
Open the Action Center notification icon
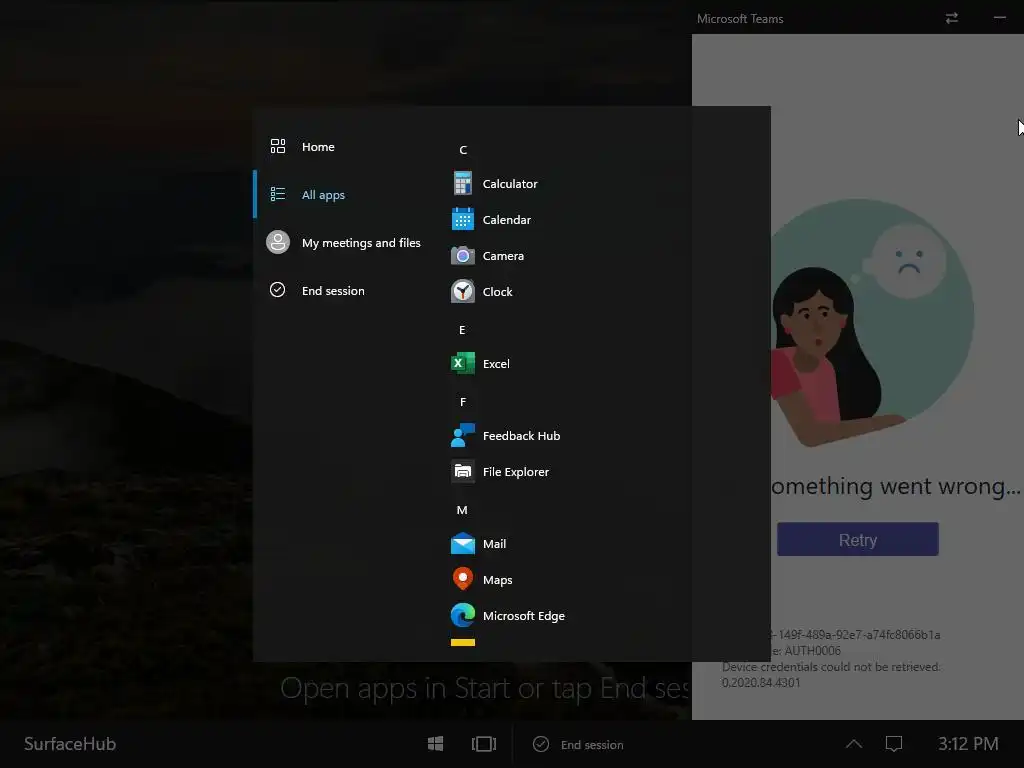[893, 744]
